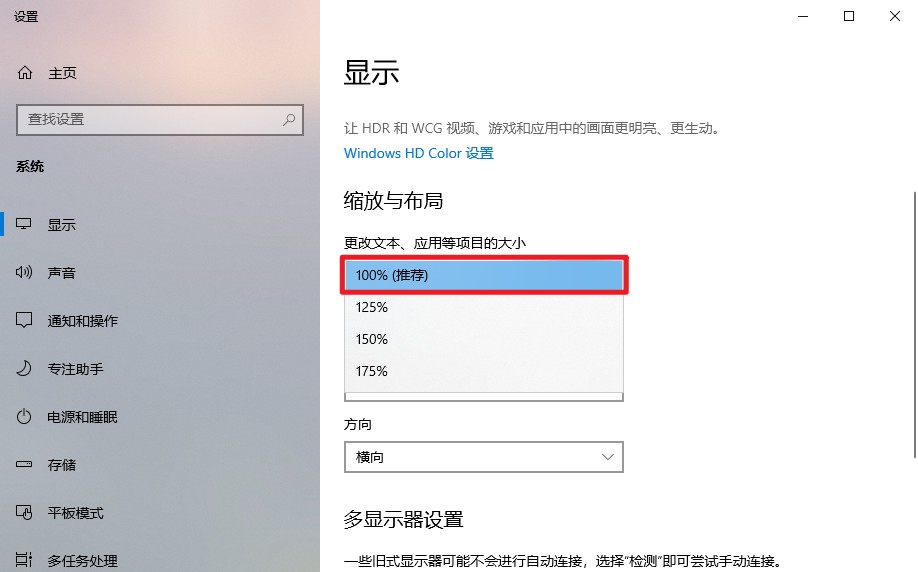918x572 pixels.
Task: Click the home icon beside 主页
Action: point(25,73)
